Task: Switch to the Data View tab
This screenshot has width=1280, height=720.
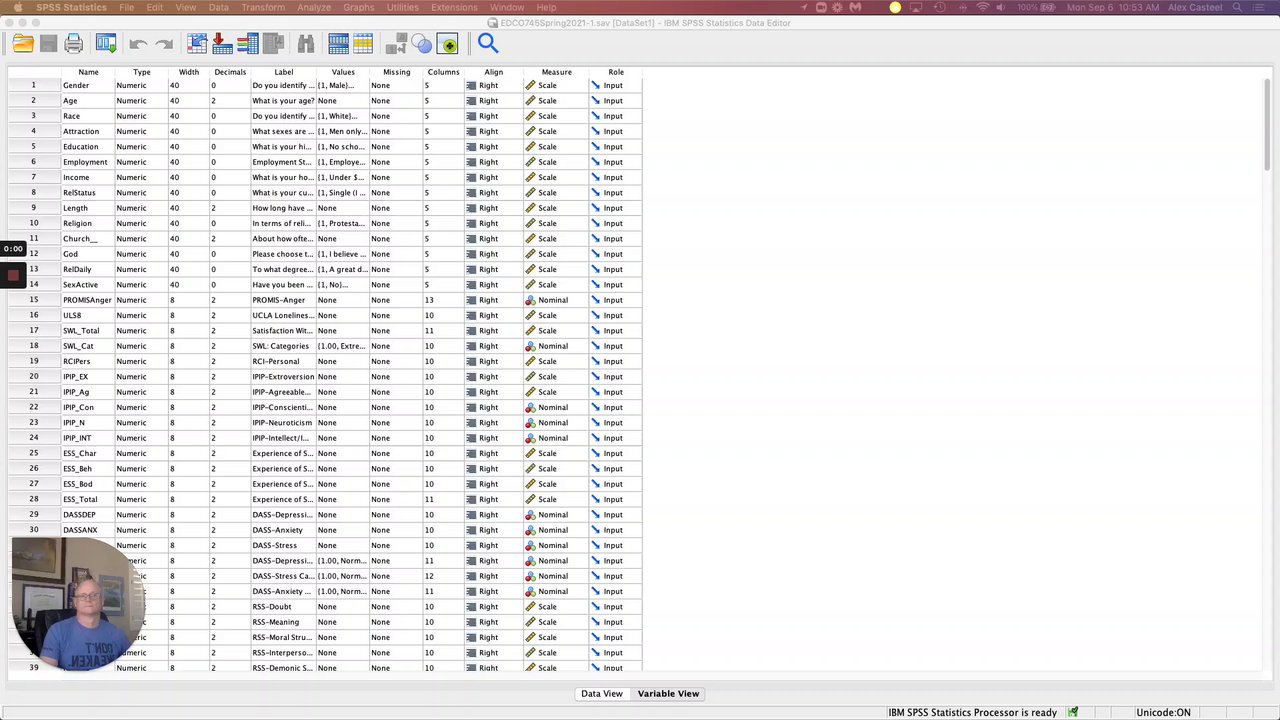Action: click(602, 693)
